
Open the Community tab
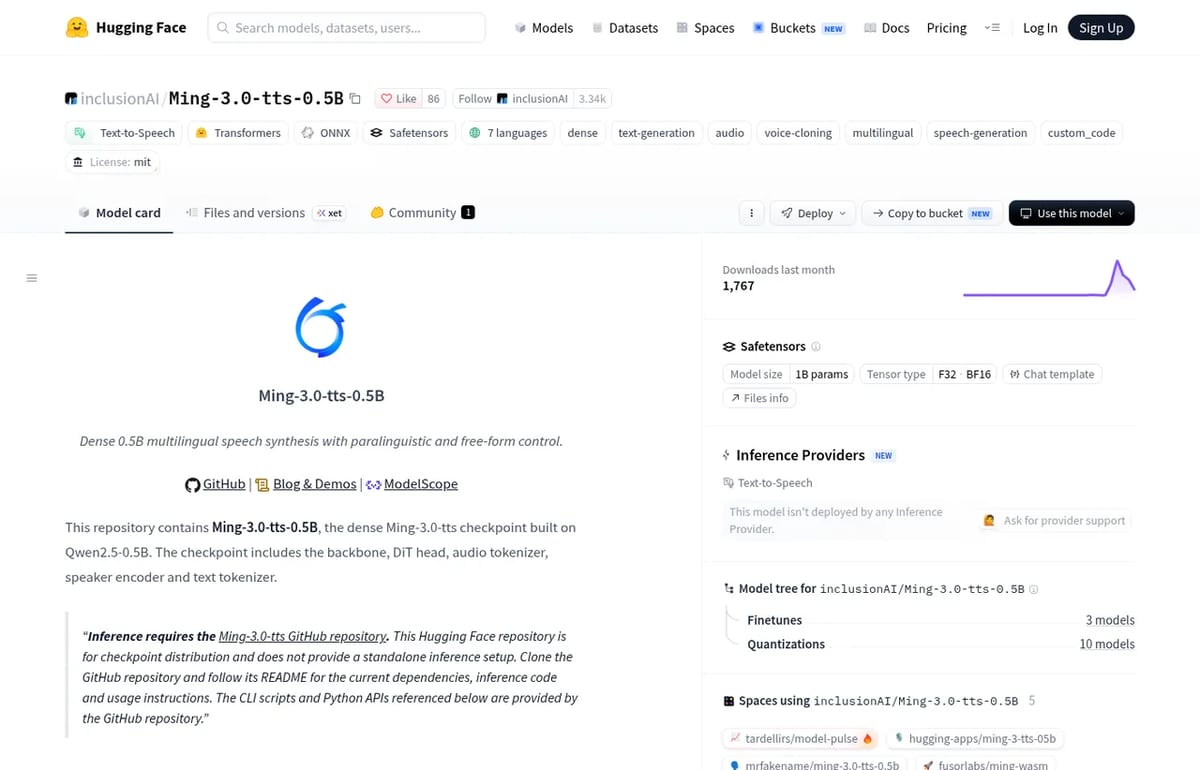click(x=422, y=213)
